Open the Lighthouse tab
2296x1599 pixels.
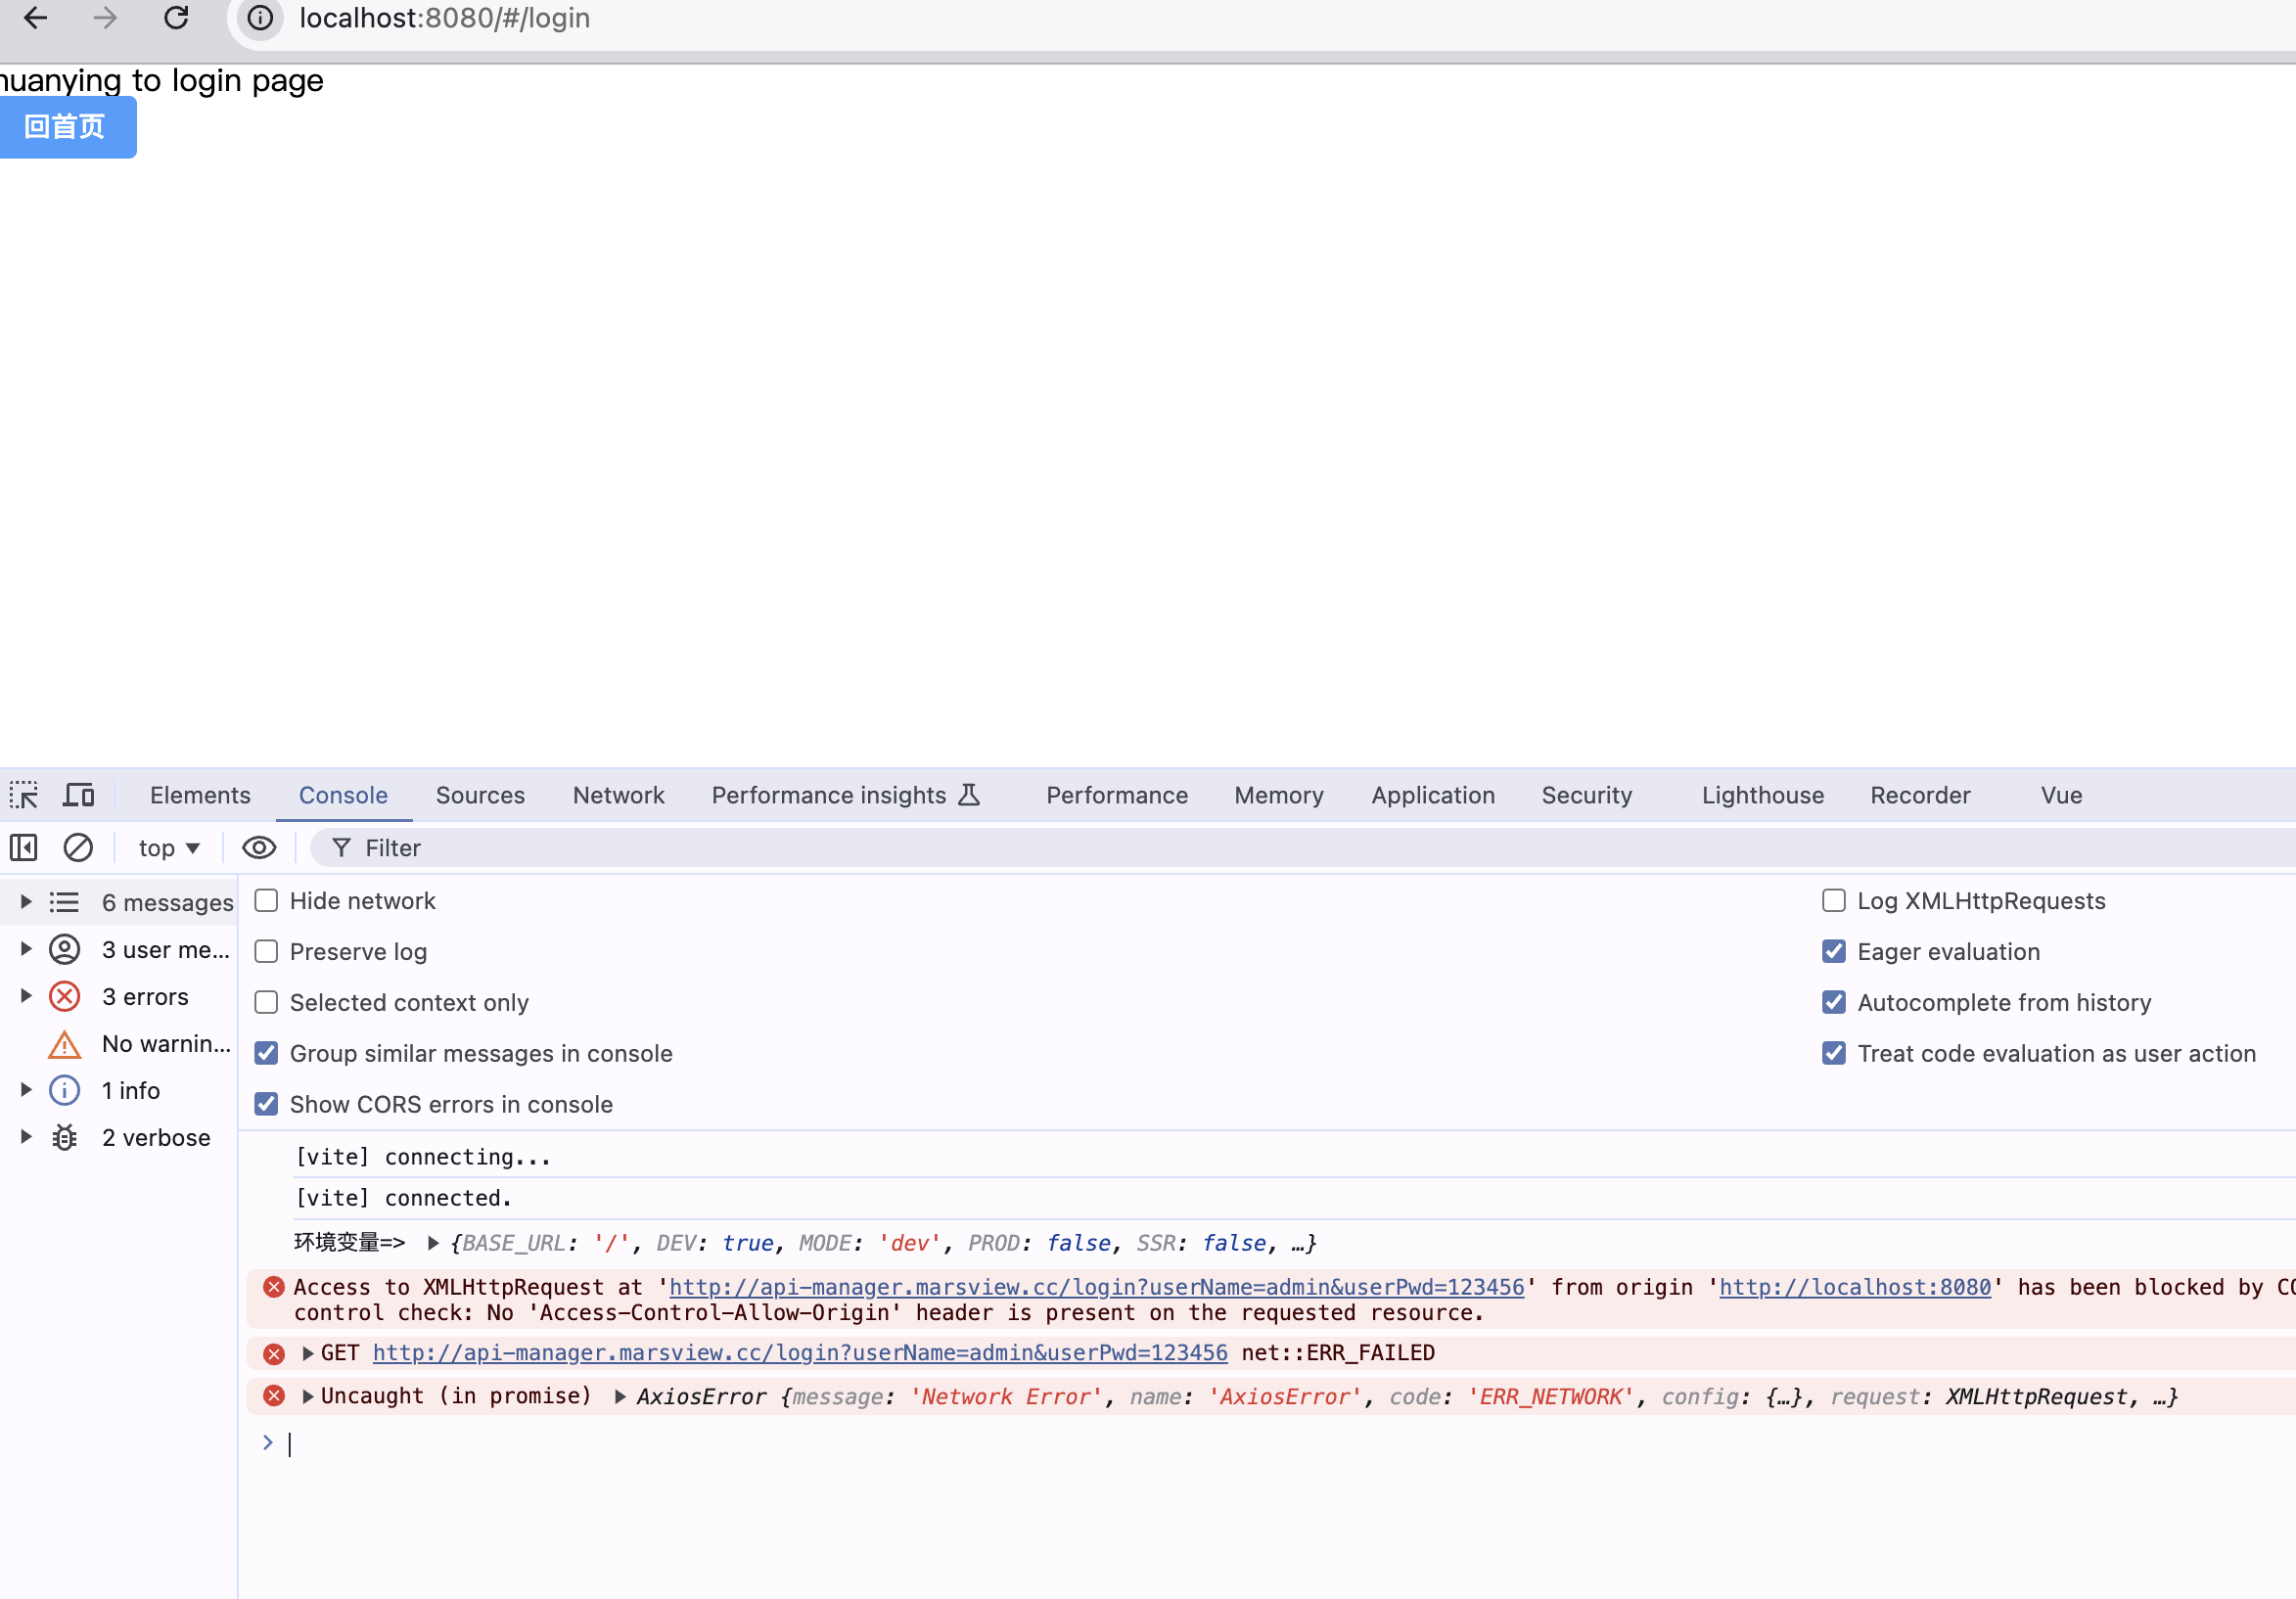(1764, 796)
